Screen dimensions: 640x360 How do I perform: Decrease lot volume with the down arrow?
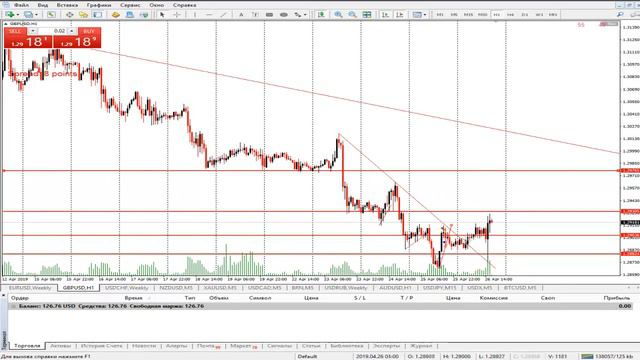[x=33, y=31]
